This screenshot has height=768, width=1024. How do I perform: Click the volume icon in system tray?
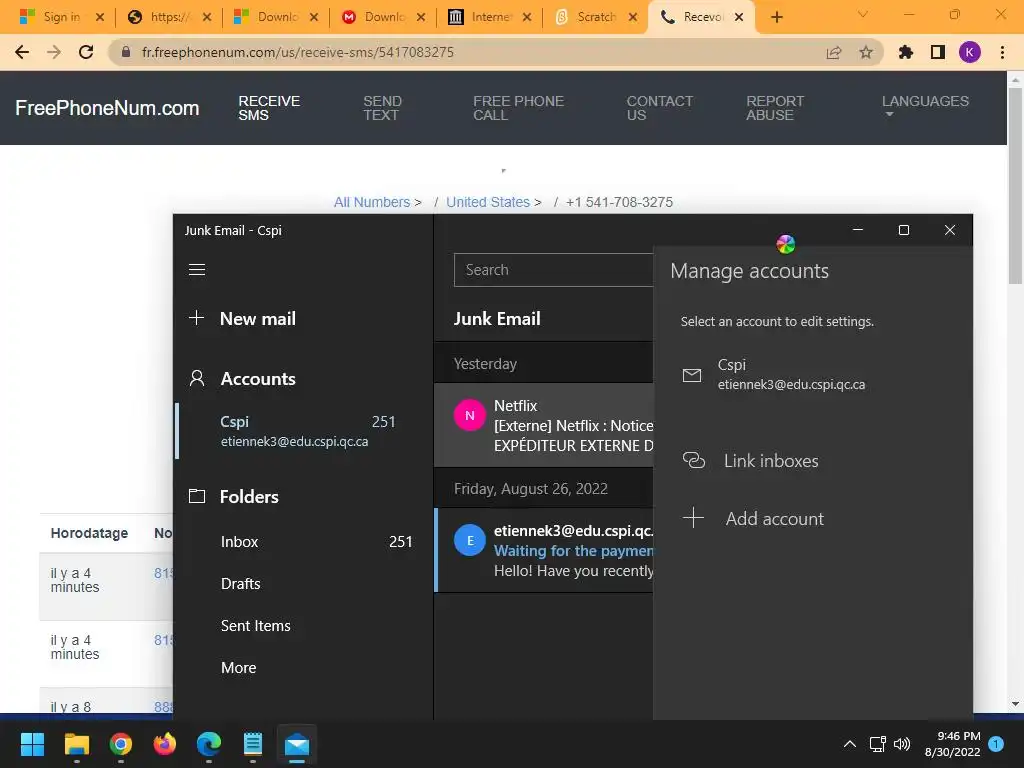(x=902, y=744)
